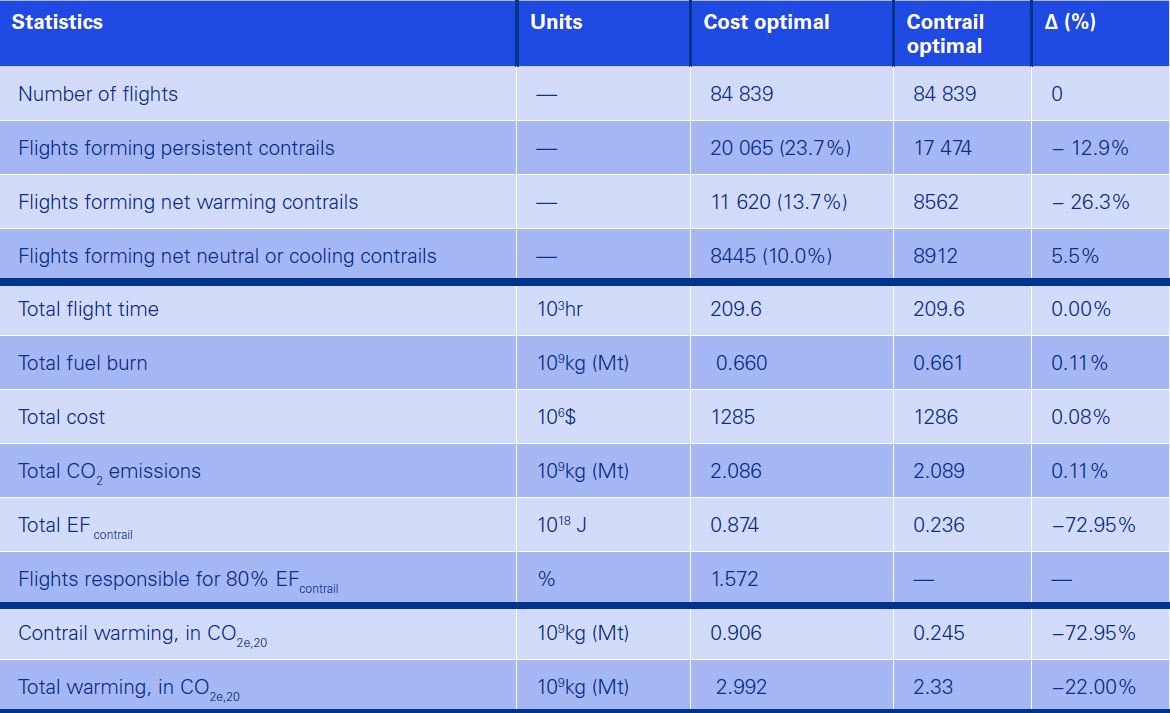Image resolution: width=1170 pixels, height=713 pixels.
Task: Click the Cost optimal column header
Action: pyautogui.click(x=766, y=22)
